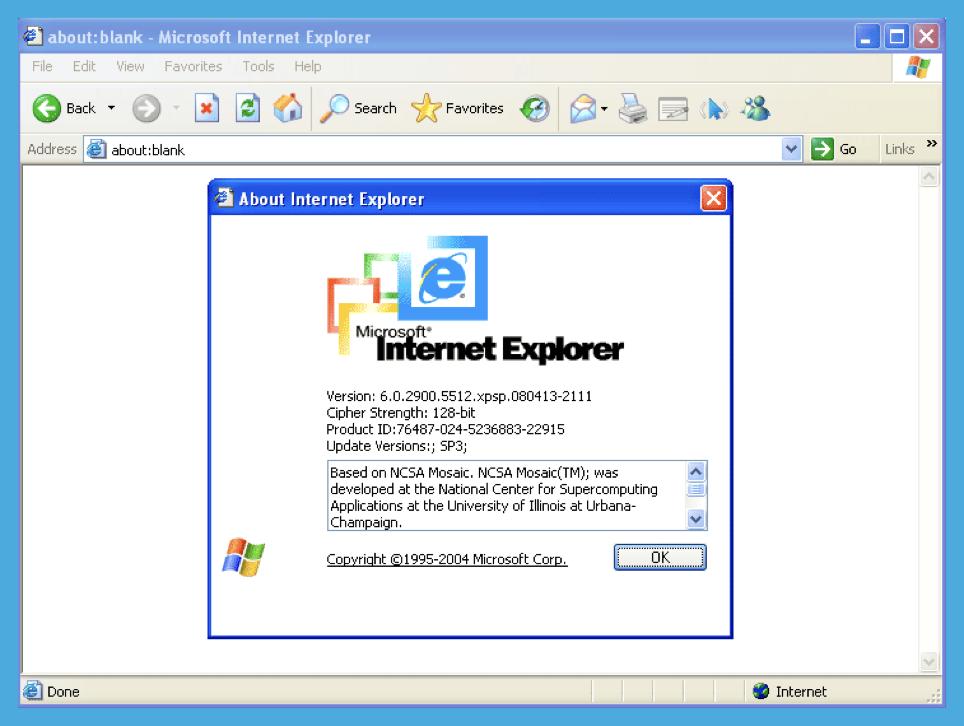964x726 pixels.
Task: Click the Windows flag throbber icon
Action: 918,67
